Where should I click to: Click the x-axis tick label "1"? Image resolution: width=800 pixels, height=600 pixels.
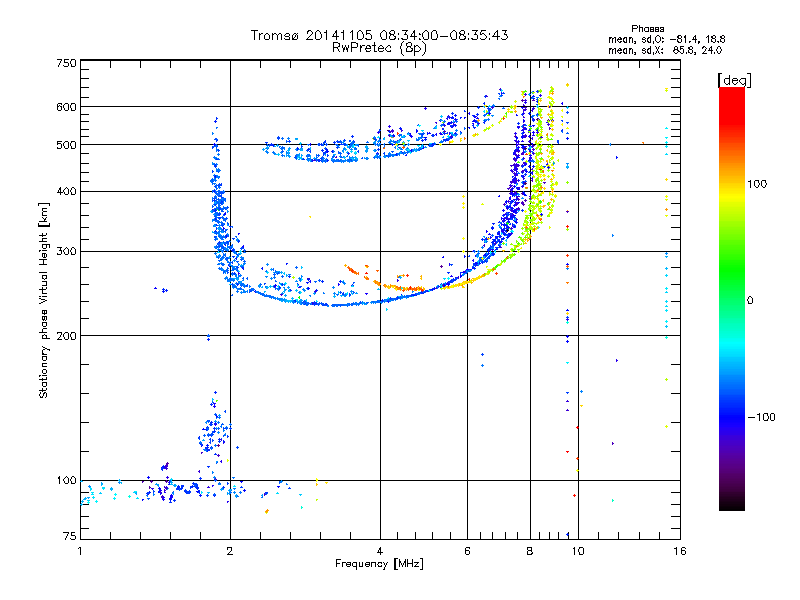coord(80,551)
